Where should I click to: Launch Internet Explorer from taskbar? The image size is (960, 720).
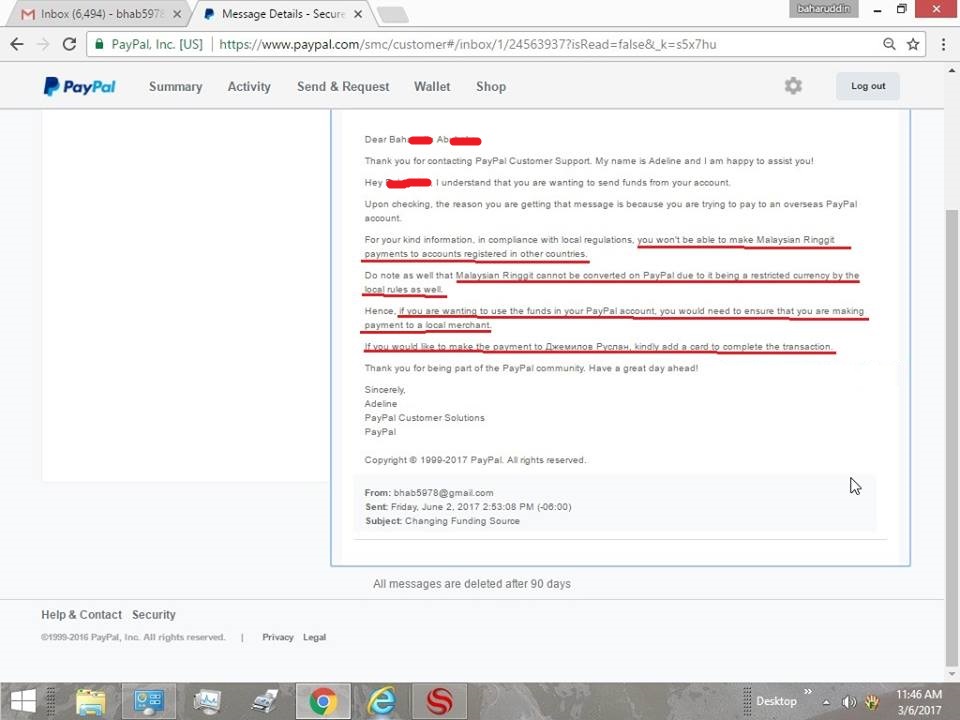pyautogui.click(x=381, y=701)
